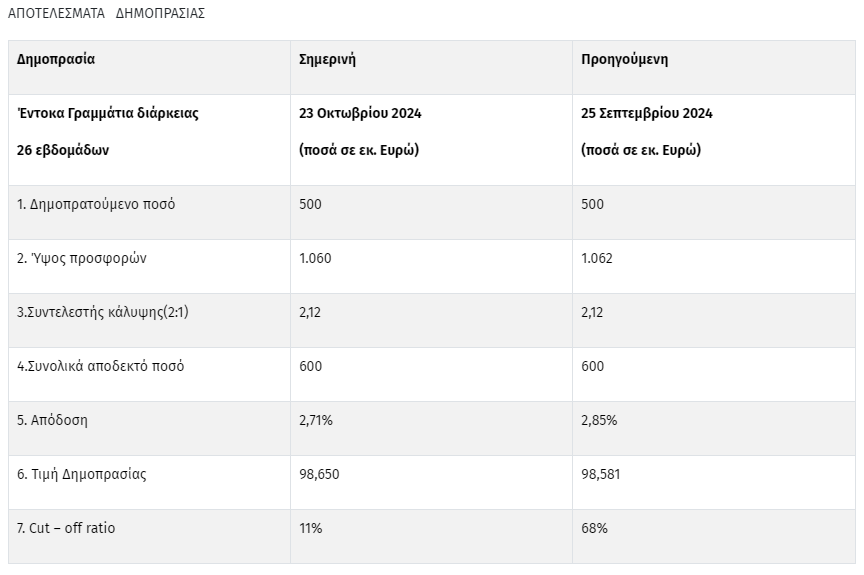Select the Δημοπρασία column header

click(56, 59)
